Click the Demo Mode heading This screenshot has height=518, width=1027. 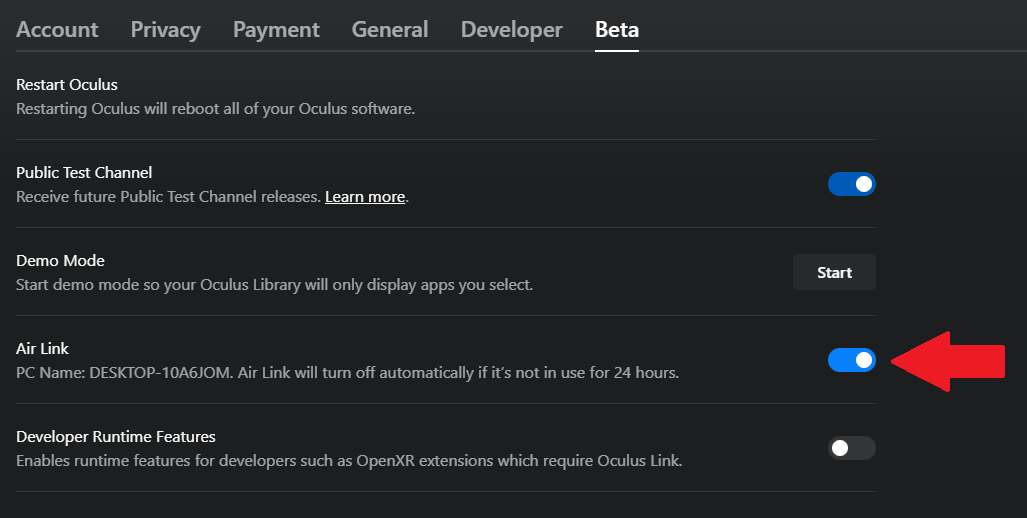(60, 260)
